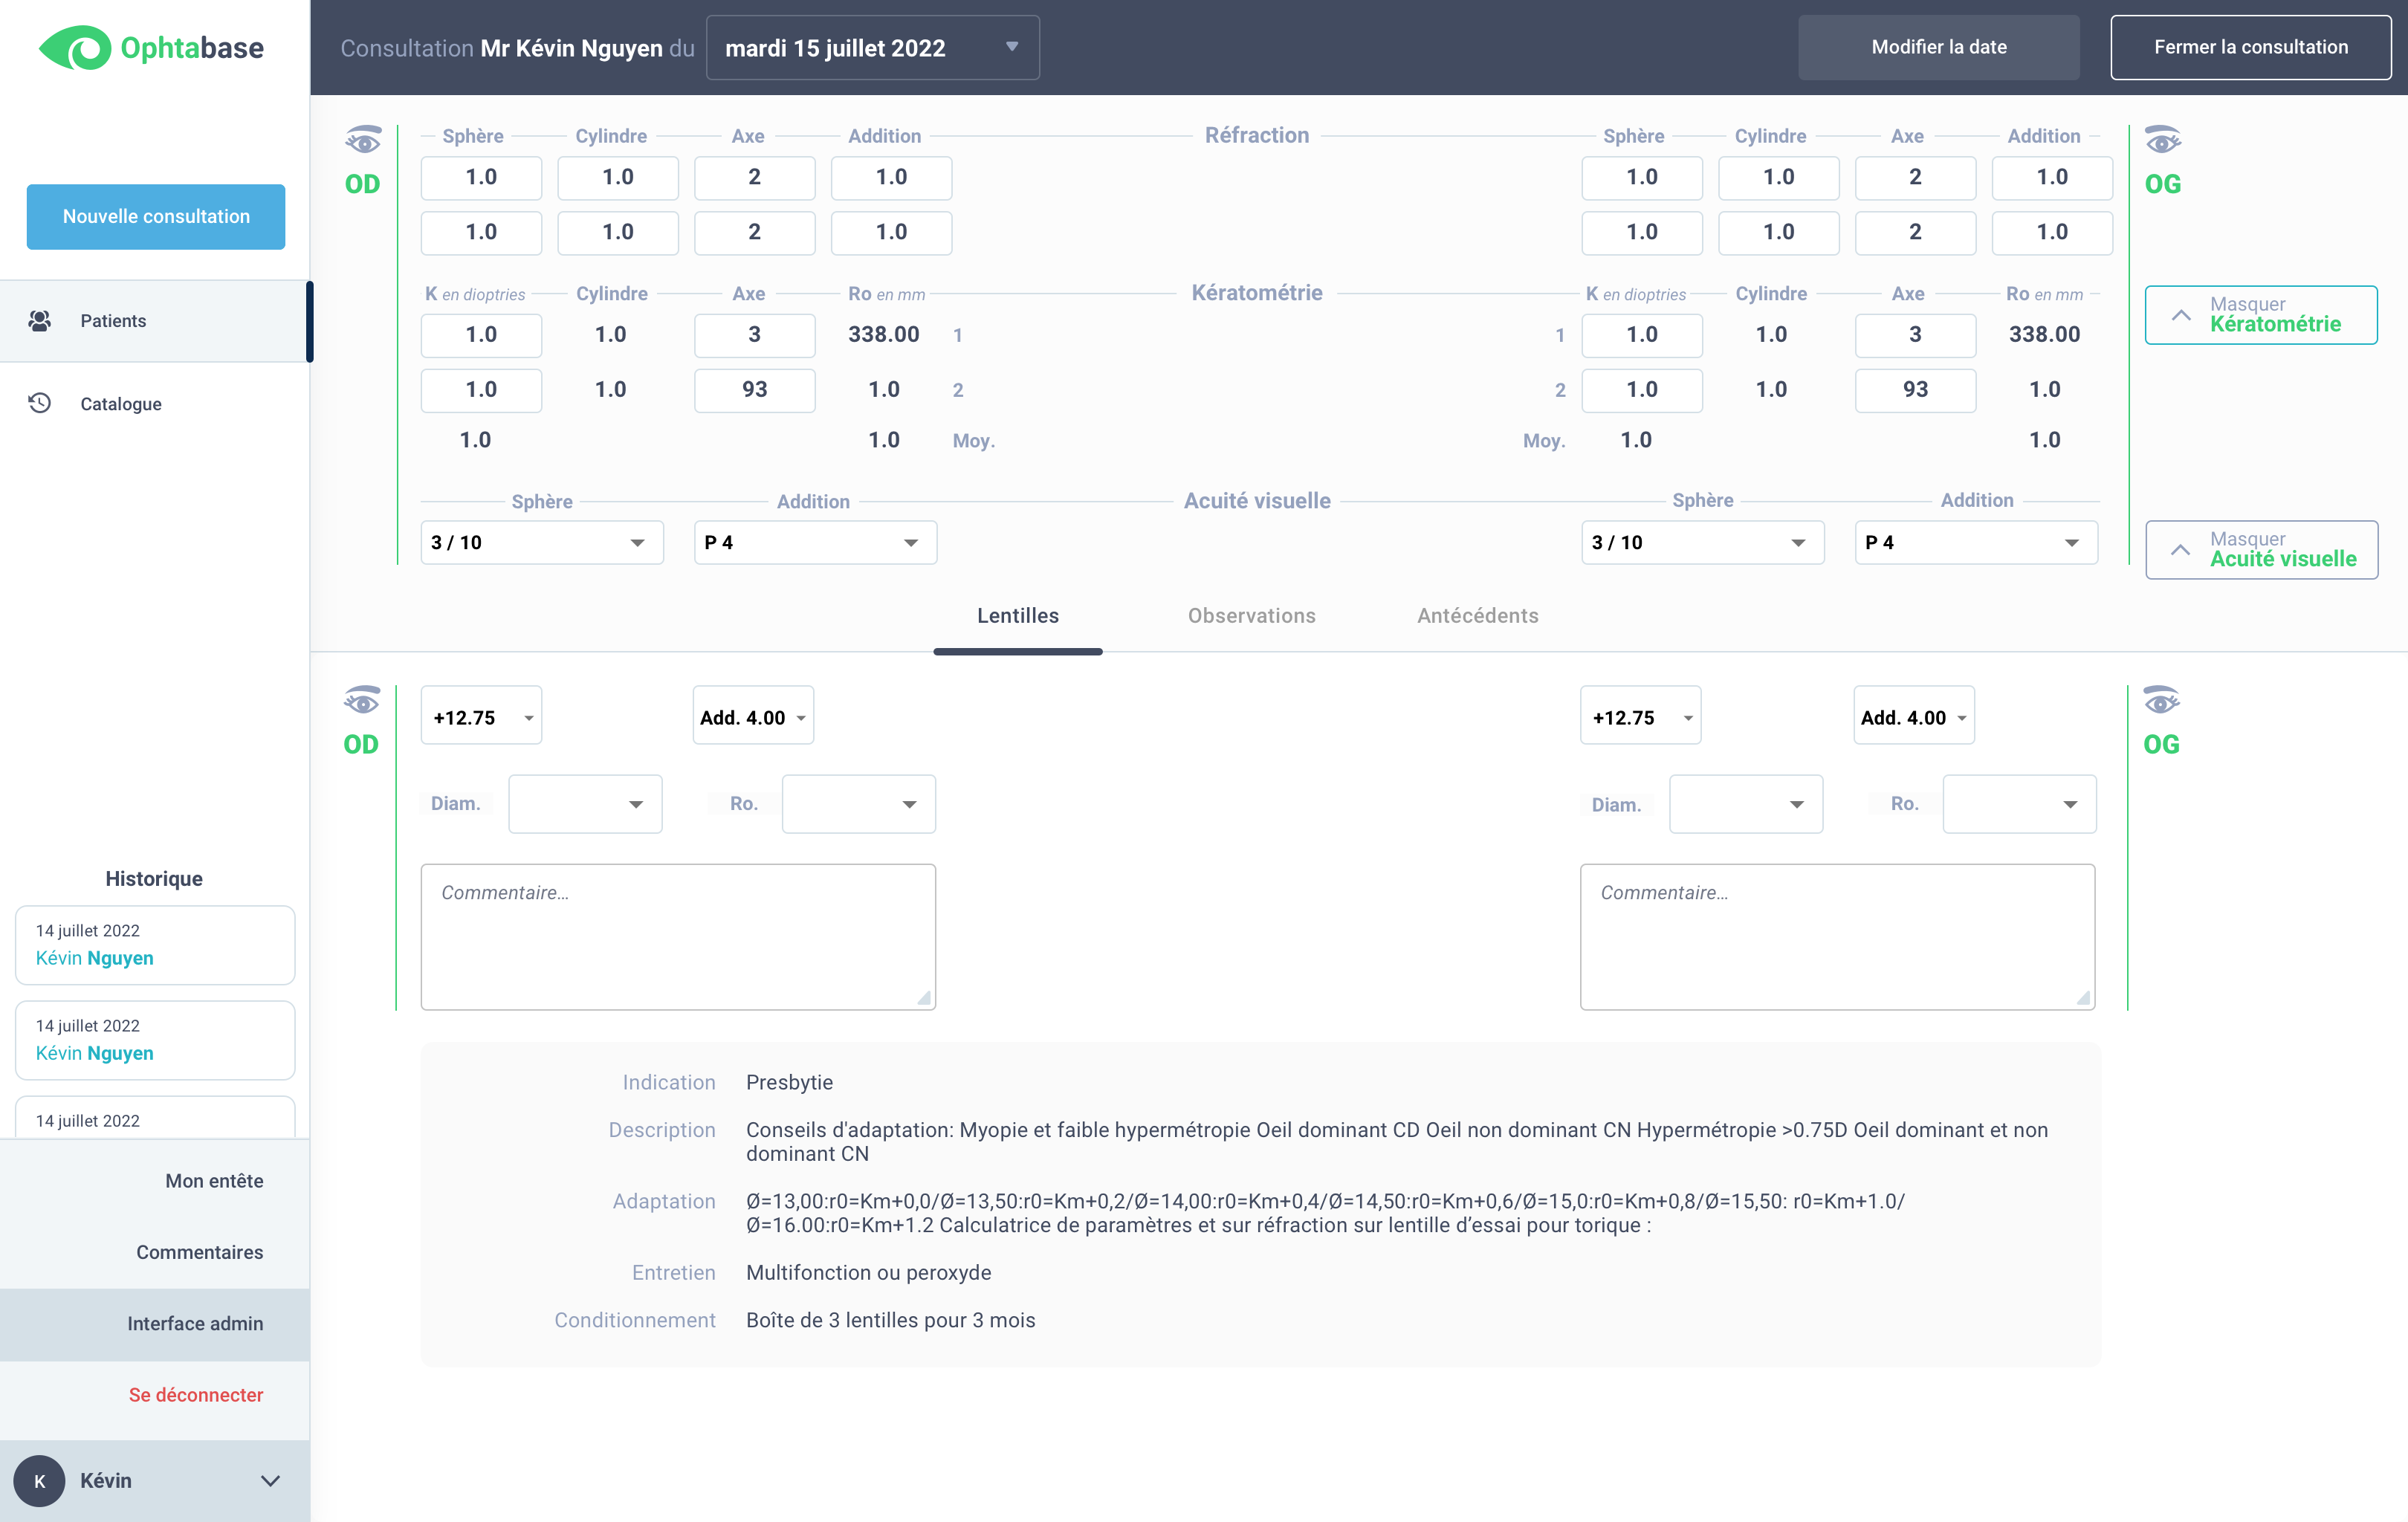The image size is (2408, 1522).
Task: Click the Catalogue history clock icon
Action: click(x=40, y=403)
